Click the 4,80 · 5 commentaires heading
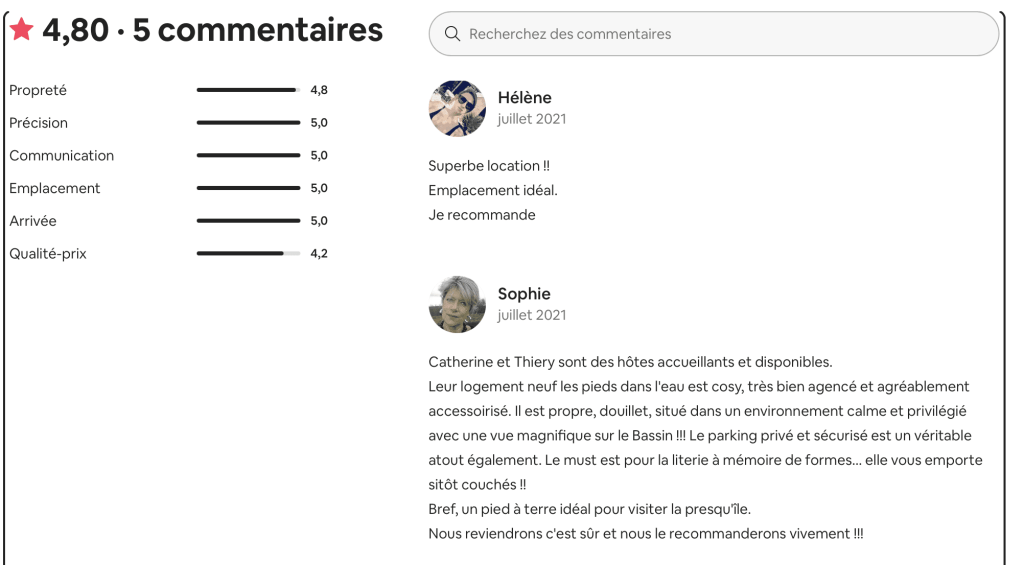Image resolution: width=1024 pixels, height=565 pixels. pos(212,31)
